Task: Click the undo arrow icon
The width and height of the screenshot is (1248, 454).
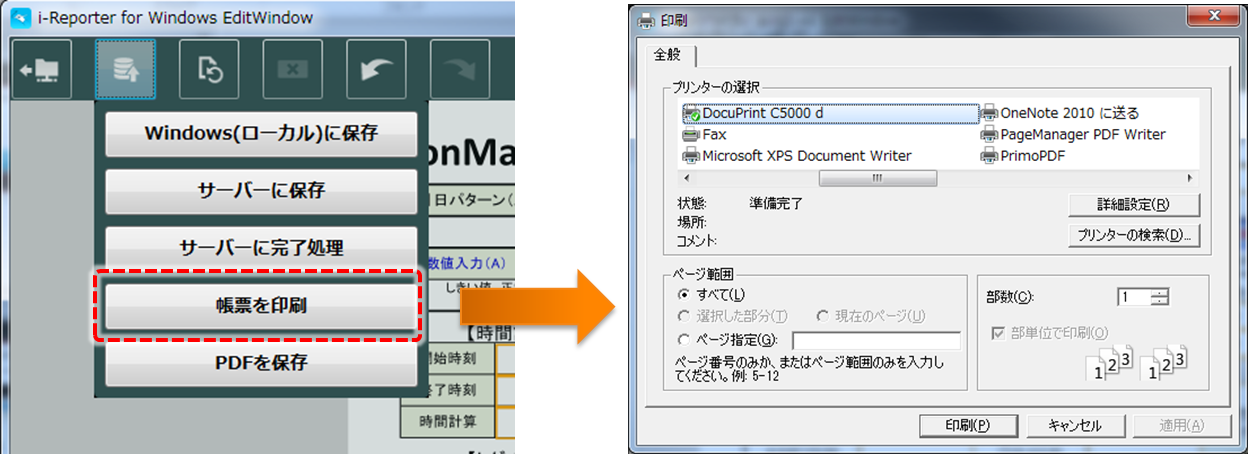Action: tap(376, 69)
